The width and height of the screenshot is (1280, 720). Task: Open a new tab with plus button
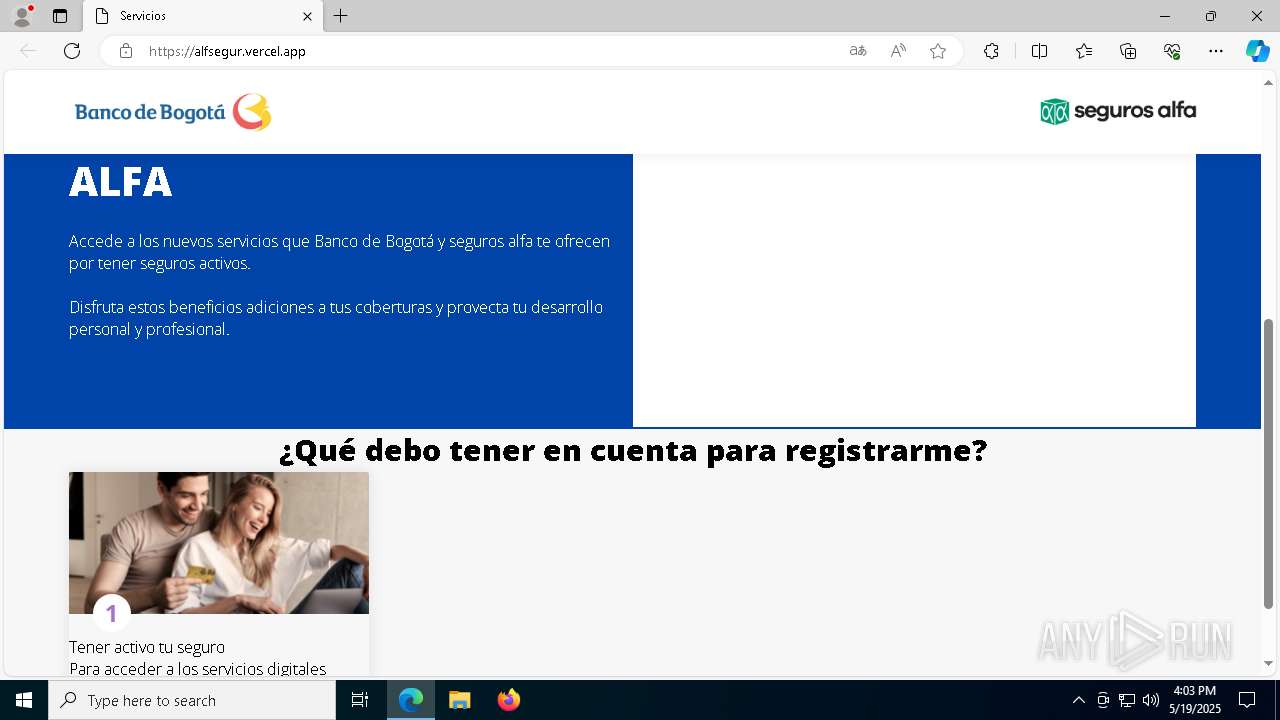(341, 16)
